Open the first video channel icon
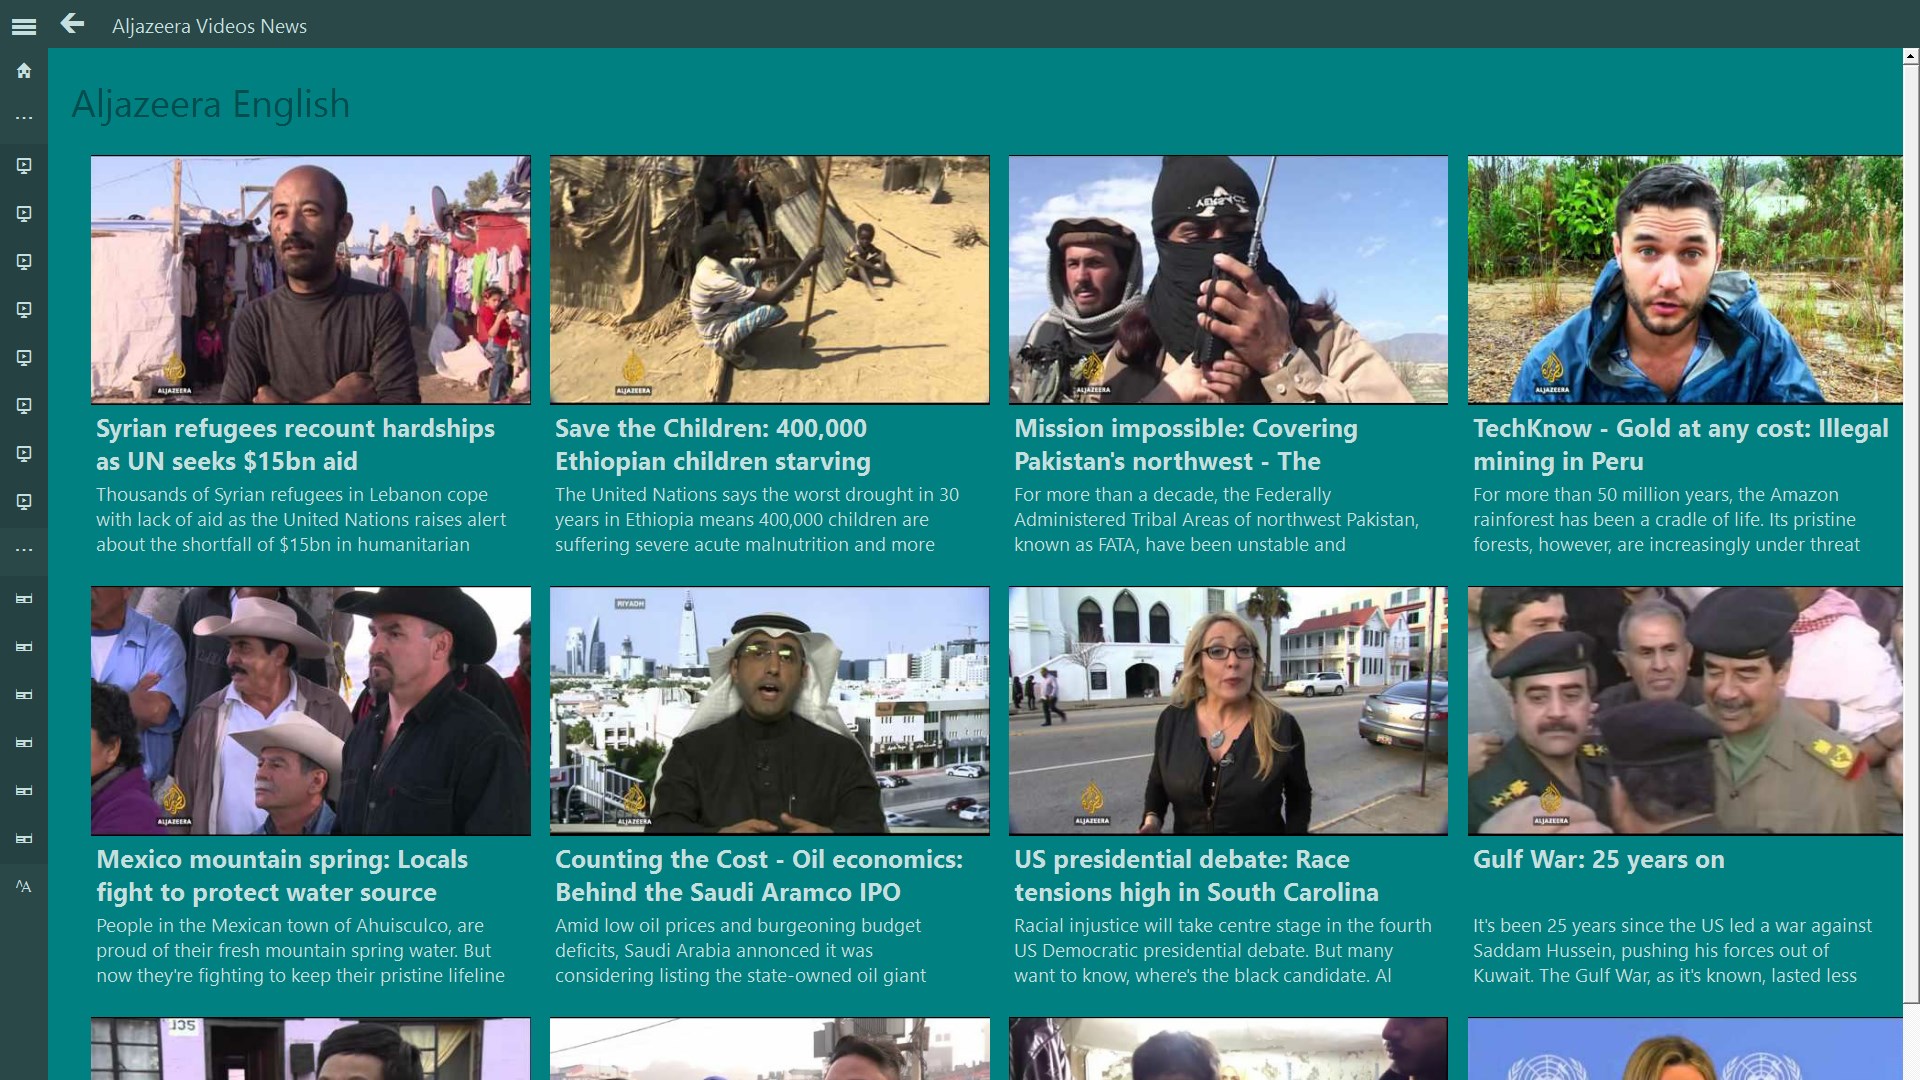The image size is (1920, 1080). pos(24,166)
